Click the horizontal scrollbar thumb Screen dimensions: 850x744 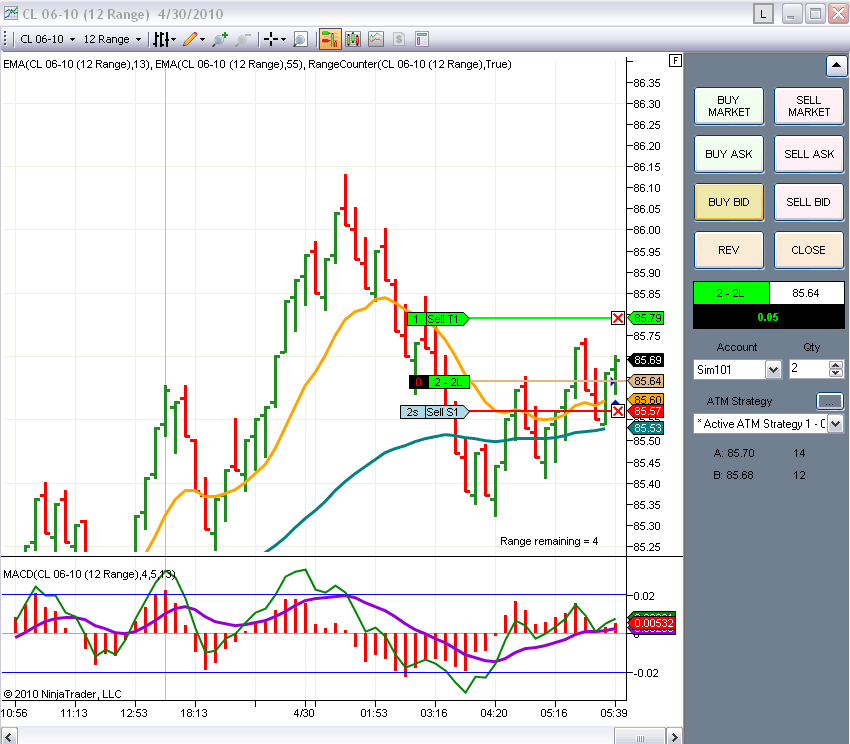click(640, 736)
